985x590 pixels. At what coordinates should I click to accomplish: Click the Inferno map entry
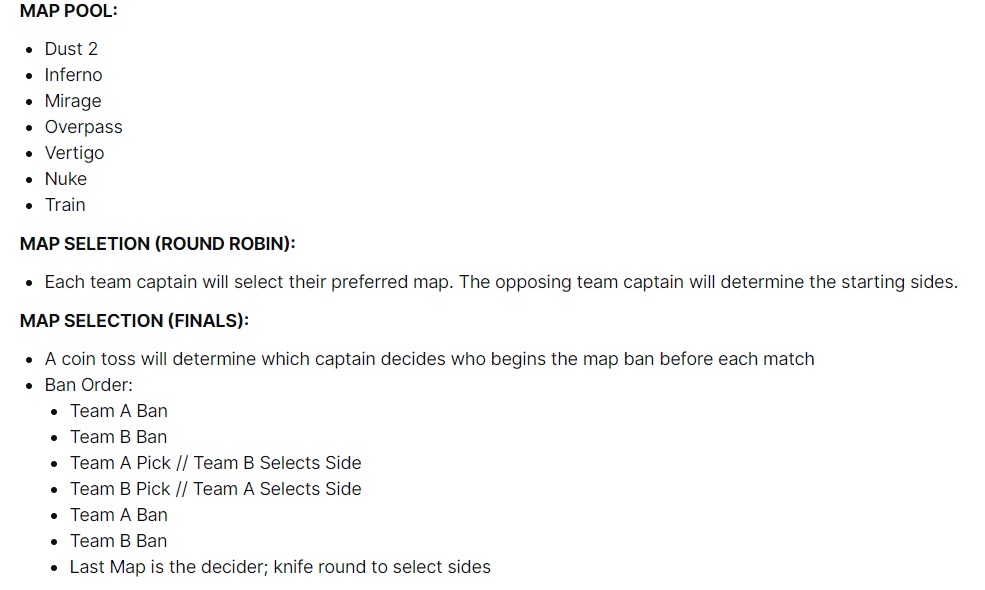point(73,75)
